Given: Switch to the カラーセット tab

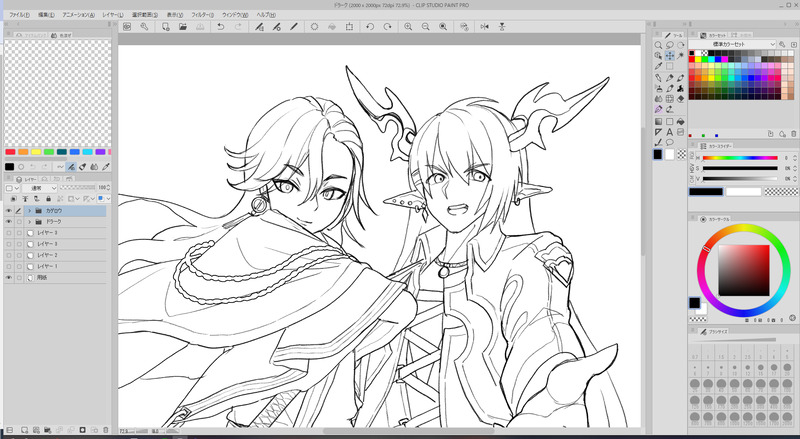Looking at the screenshot, I should [x=714, y=36].
